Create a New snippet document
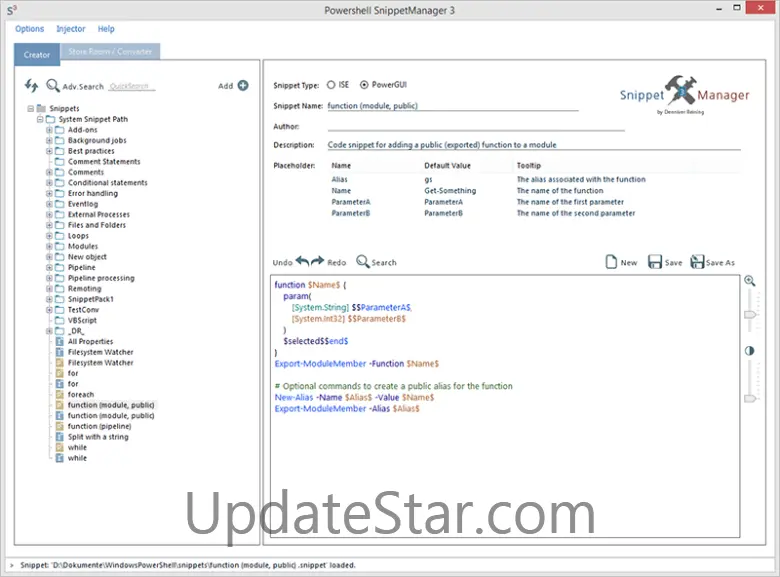The height and width of the screenshot is (577, 780). (x=611, y=262)
